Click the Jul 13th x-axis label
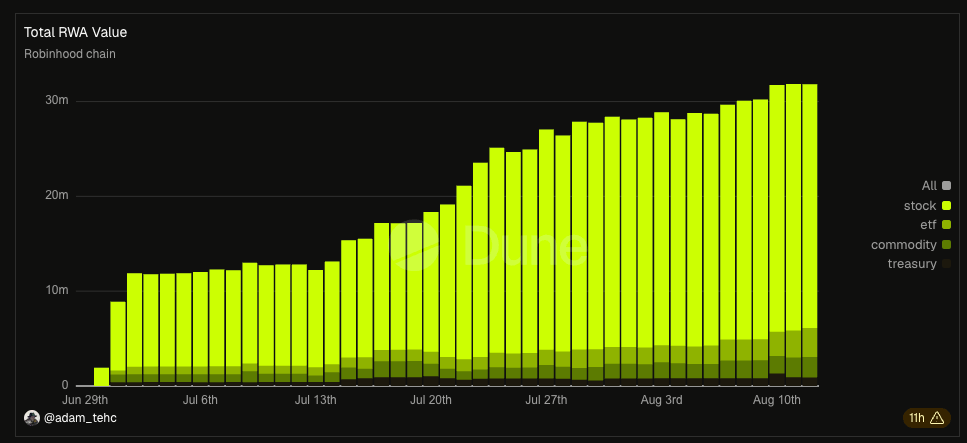967x443 pixels. click(x=315, y=400)
